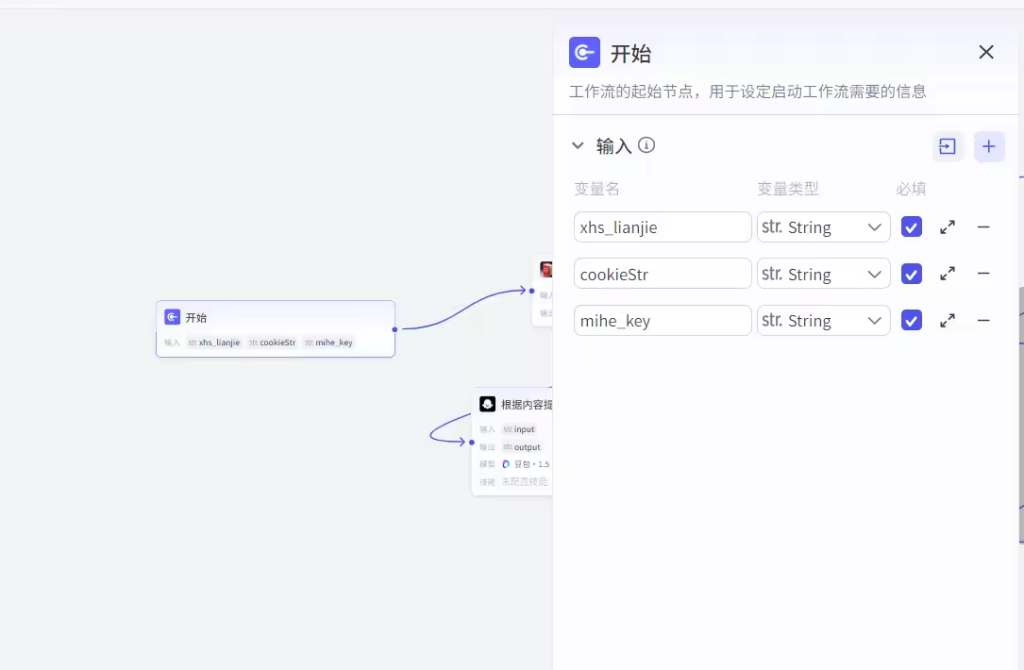
Task: Click the import icon beside the plus button
Action: (x=947, y=147)
